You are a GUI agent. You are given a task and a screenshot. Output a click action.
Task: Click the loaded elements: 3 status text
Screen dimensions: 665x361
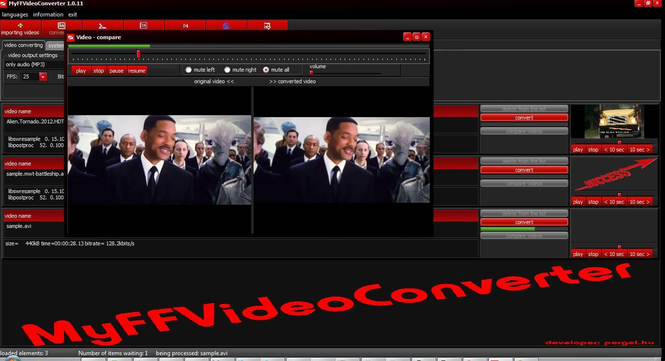[24, 353]
